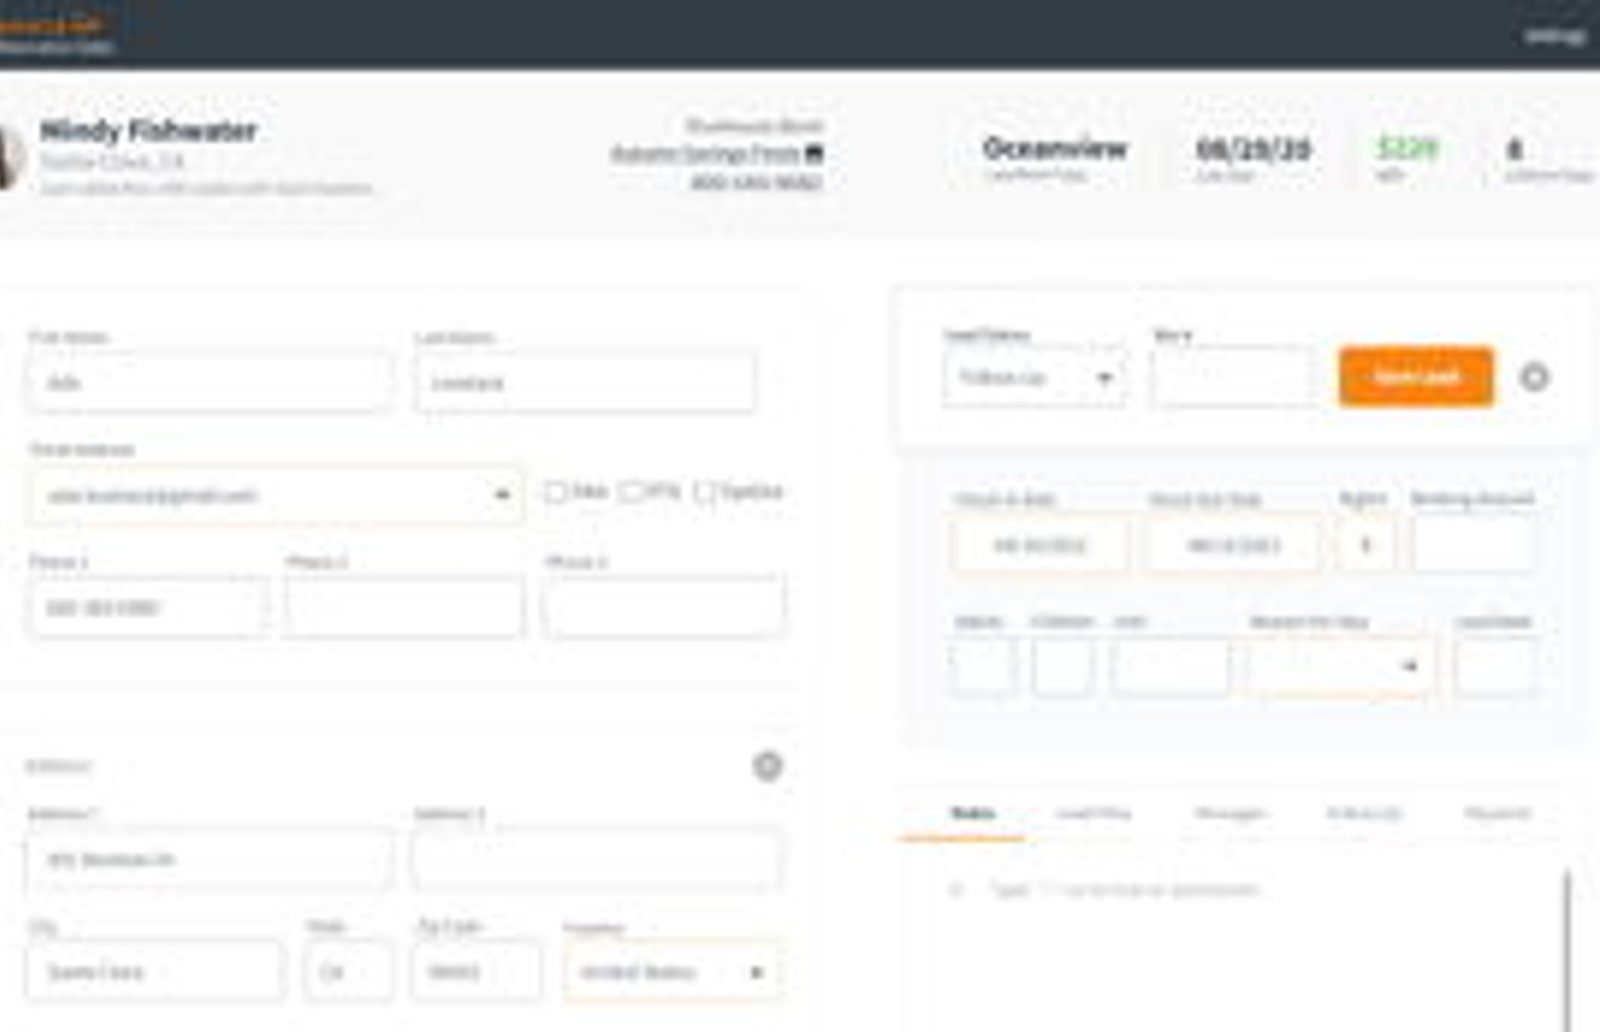Image resolution: width=1600 pixels, height=1032 pixels.
Task: Click the First Name field containing Ada
Action: click(x=210, y=381)
